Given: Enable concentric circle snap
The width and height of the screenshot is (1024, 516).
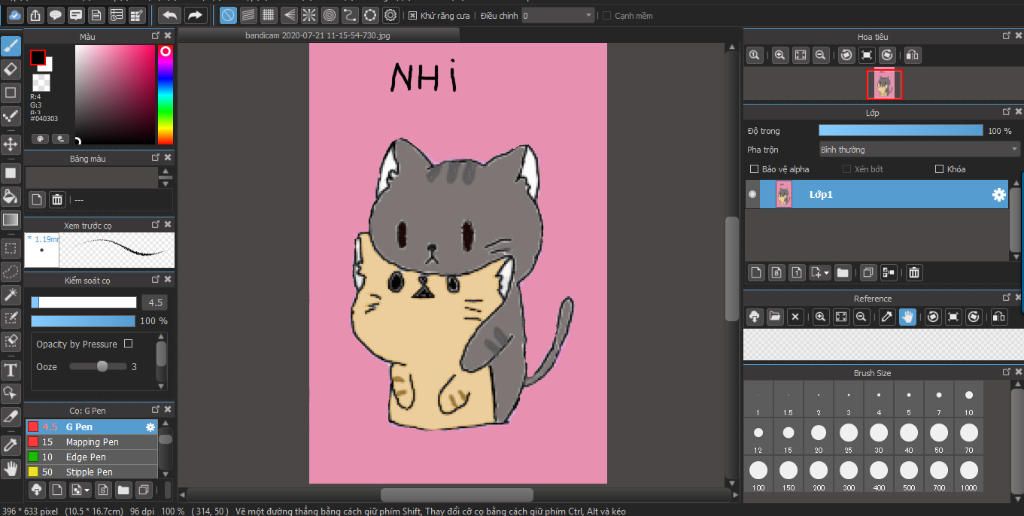Looking at the screenshot, I should pyautogui.click(x=330, y=14).
